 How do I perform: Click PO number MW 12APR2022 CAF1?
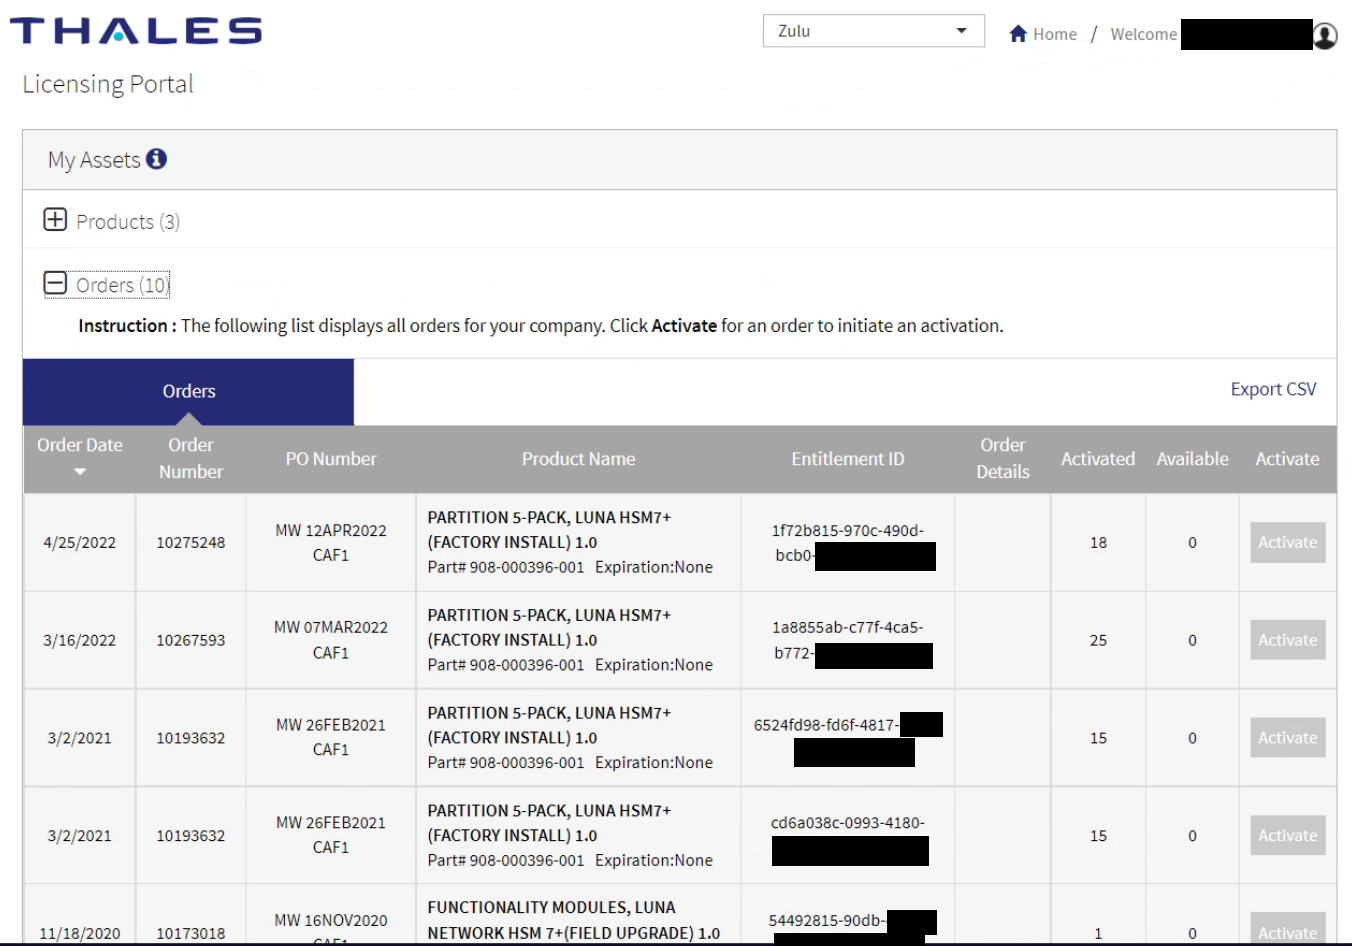pyautogui.click(x=331, y=543)
